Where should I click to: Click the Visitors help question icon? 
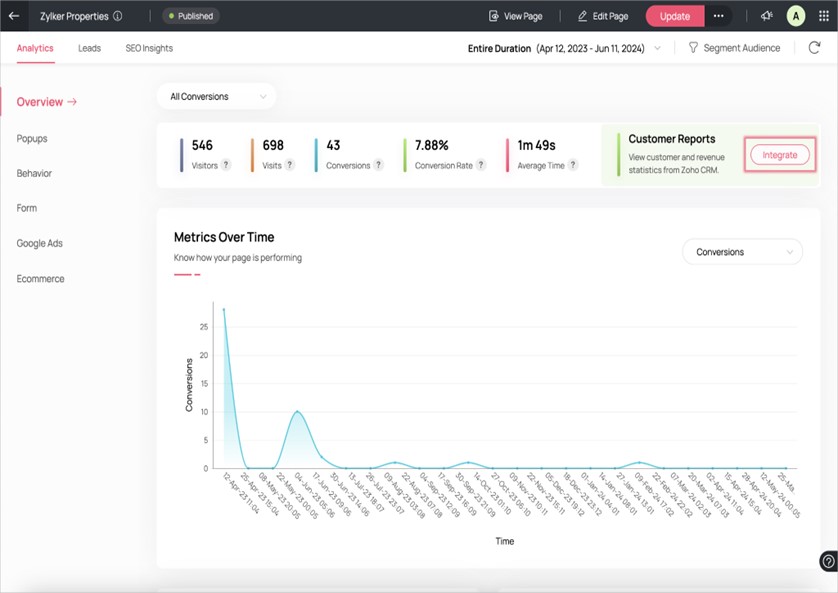coord(223,165)
